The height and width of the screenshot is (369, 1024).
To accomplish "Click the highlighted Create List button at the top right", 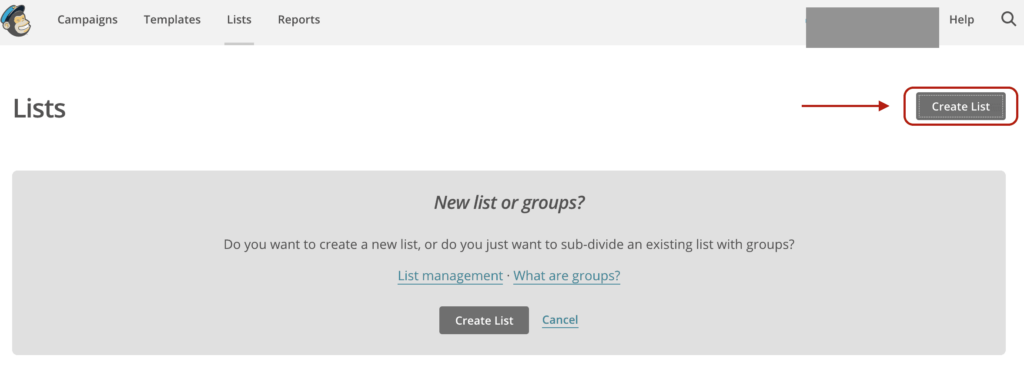I will [x=961, y=106].
